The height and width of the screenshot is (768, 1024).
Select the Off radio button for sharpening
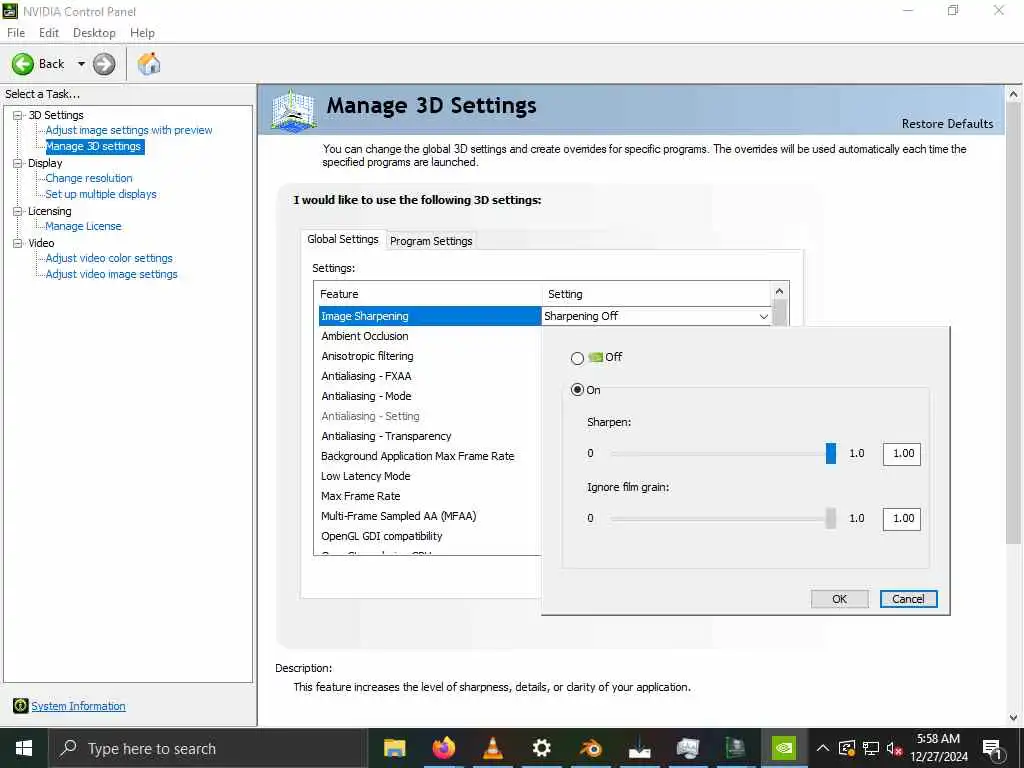tap(577, 358)
